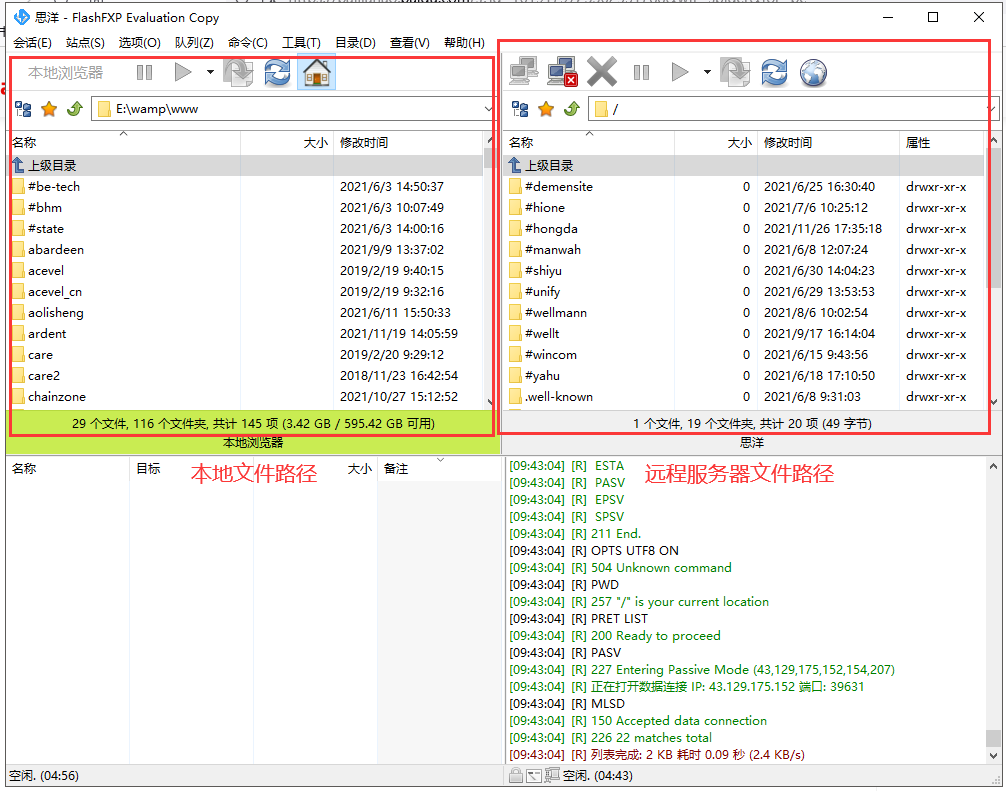Click the disconnect icon with red X

563,73
